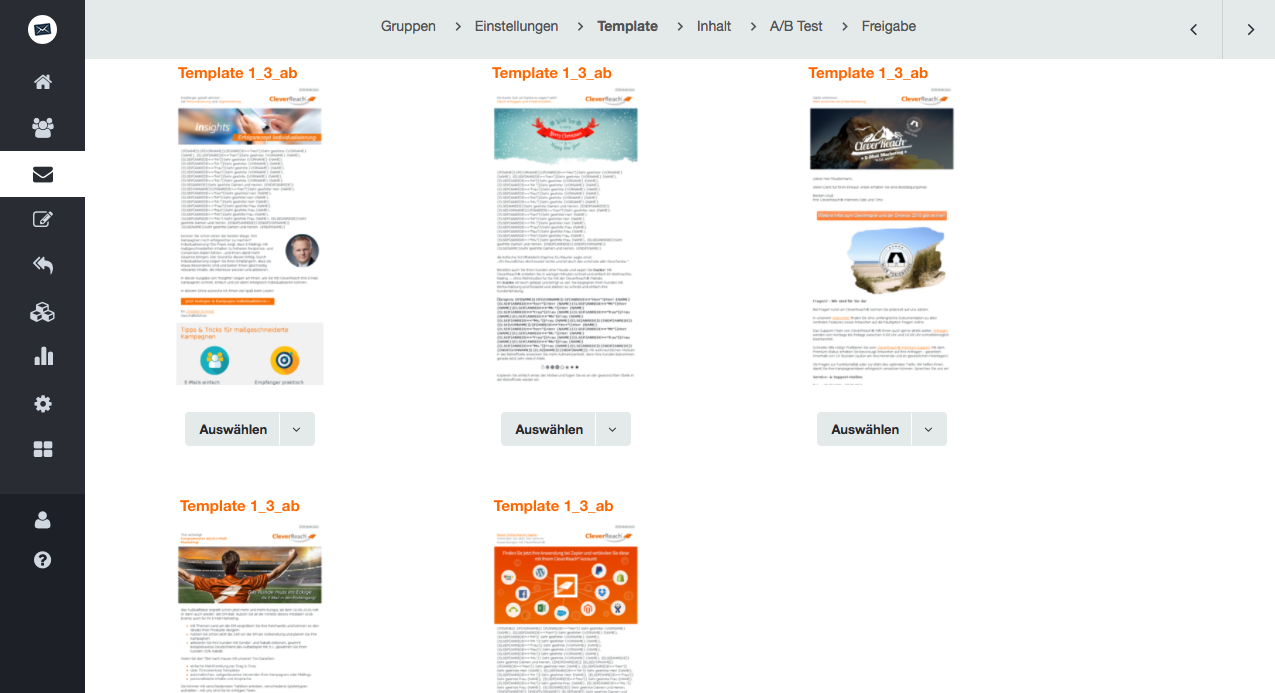Open the reply-all arrows icon in sidebar

click(42, 266)
